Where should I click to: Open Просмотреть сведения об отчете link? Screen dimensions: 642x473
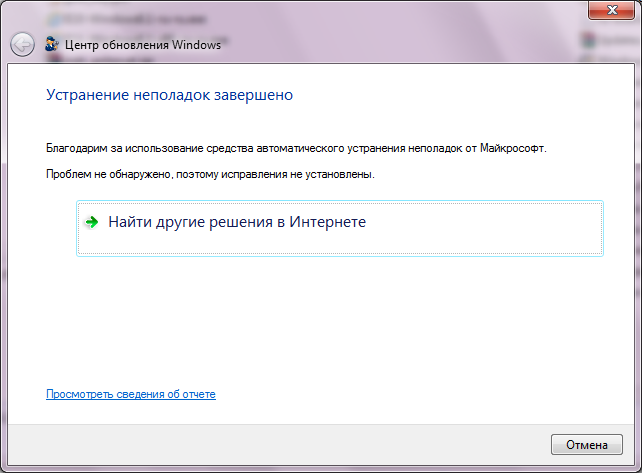pyautogui.click(x=131, y=394)
